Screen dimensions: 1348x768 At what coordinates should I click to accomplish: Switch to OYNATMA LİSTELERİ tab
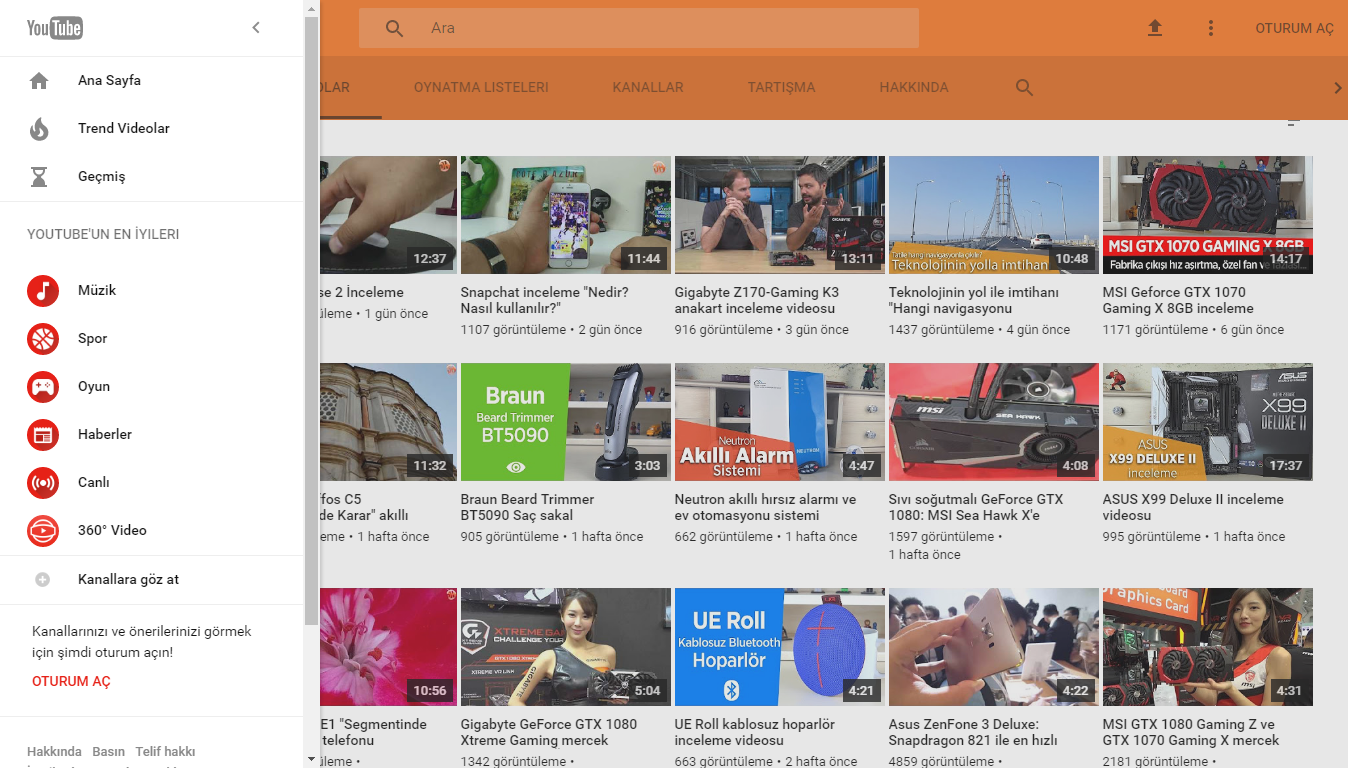[481, 88]
